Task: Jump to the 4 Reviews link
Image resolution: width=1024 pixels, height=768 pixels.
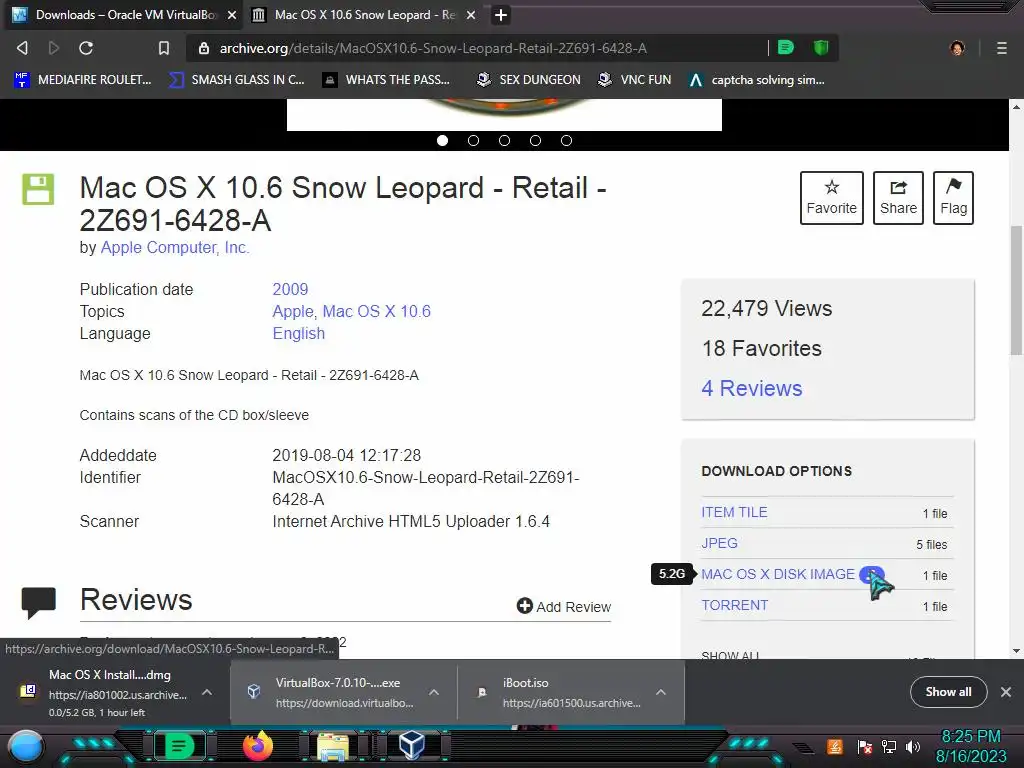Action: 752,388
